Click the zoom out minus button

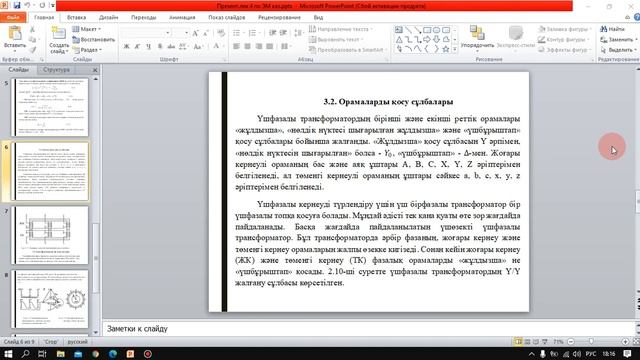coord(571,341)
